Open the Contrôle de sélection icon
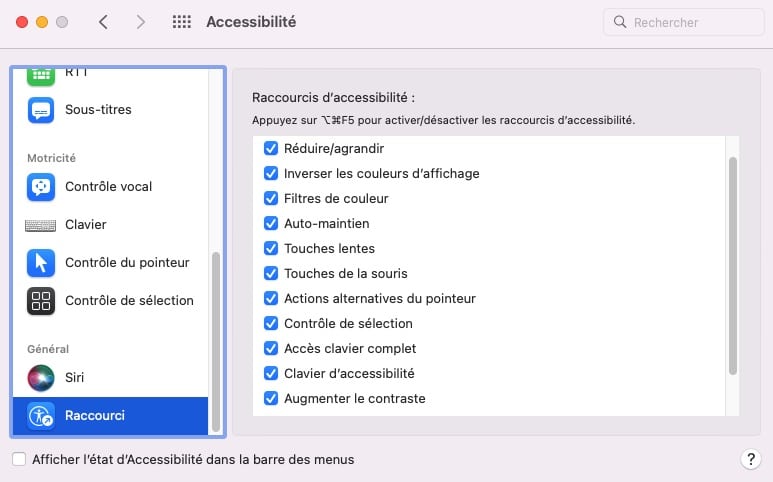This screenshot has height=482, width=773. (x=41, y=301)
